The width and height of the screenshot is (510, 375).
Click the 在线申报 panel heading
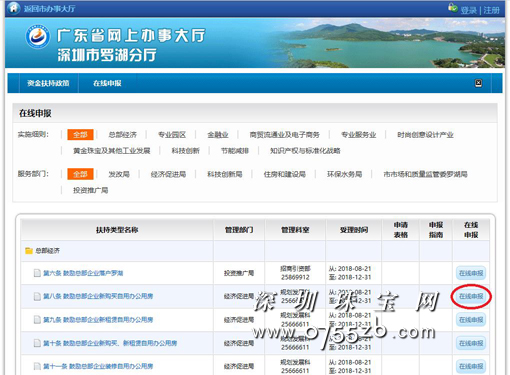coord(35,113)
